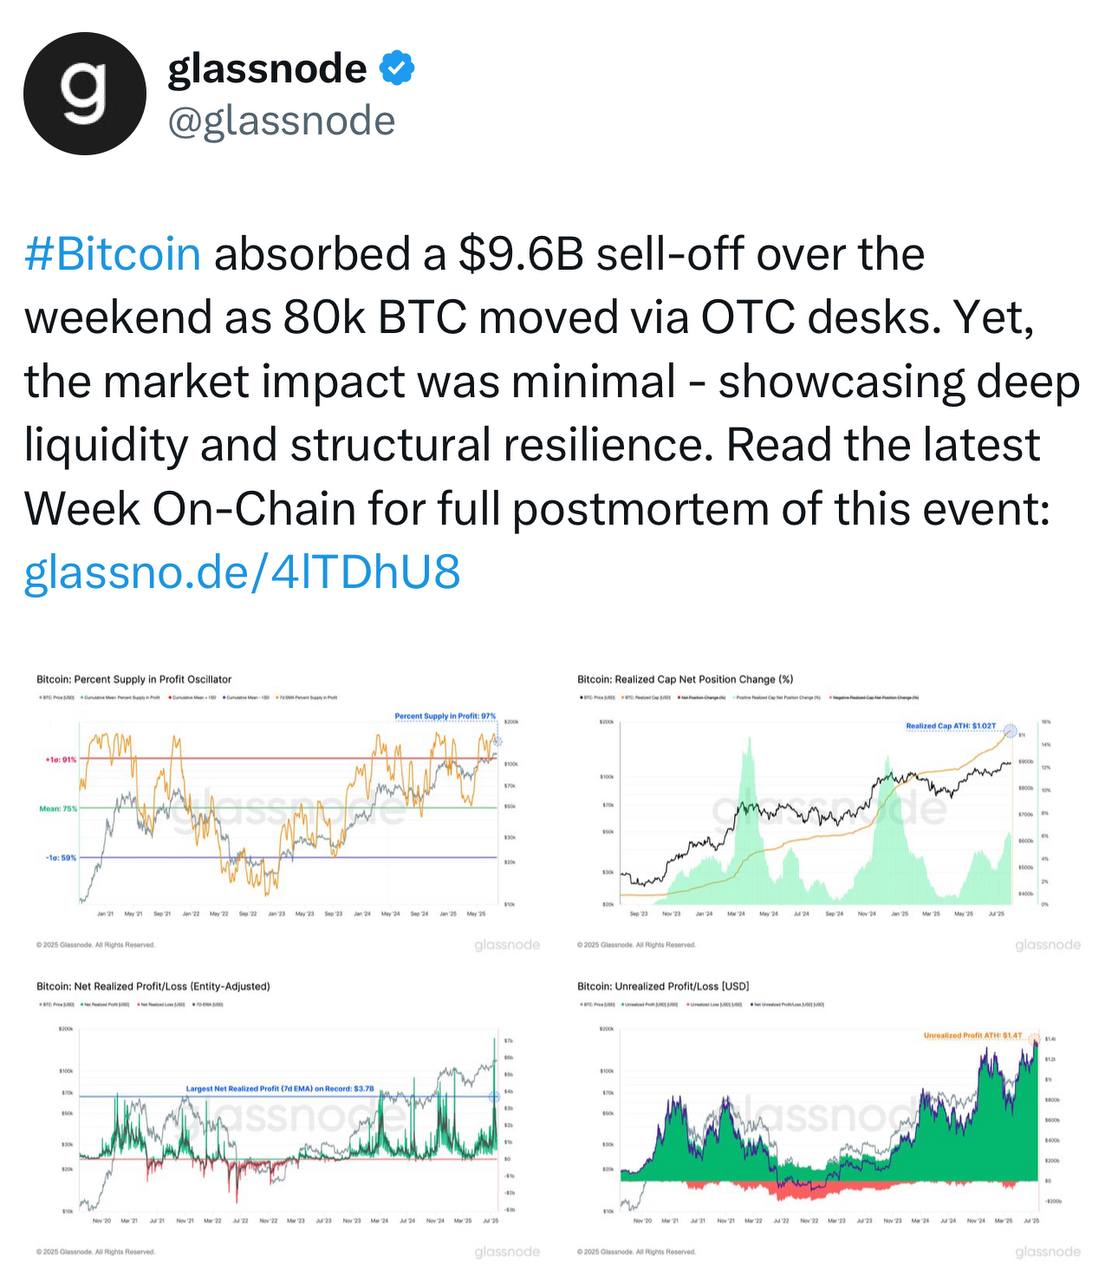The image size is (1118, 1280).
Task: Click the 'Mean: 75%' green level label
Action: [58, 808]
